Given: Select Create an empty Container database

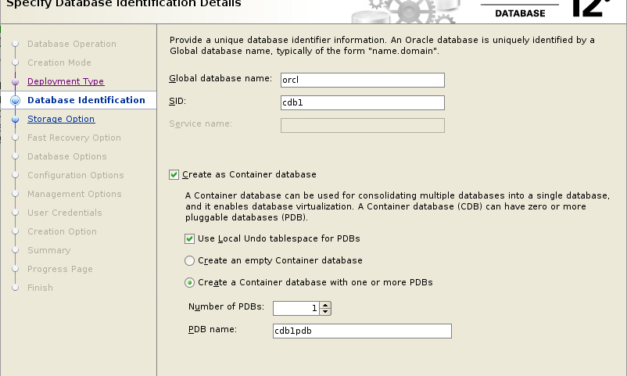Looking at the screenshot, I should [190, 261].
